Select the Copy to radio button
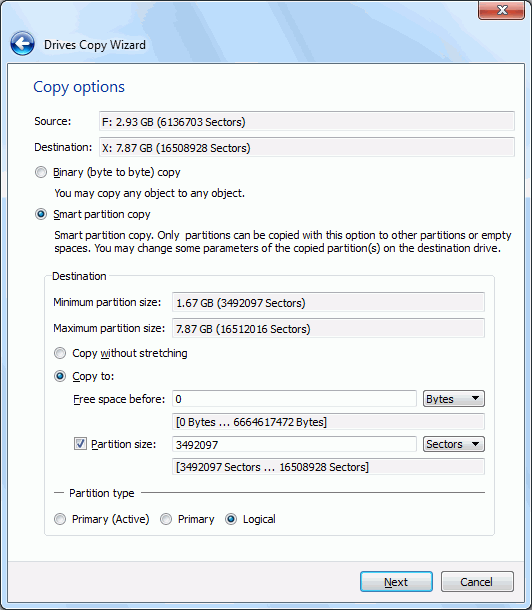The image size is (532, 610). [x=60, y=376]
